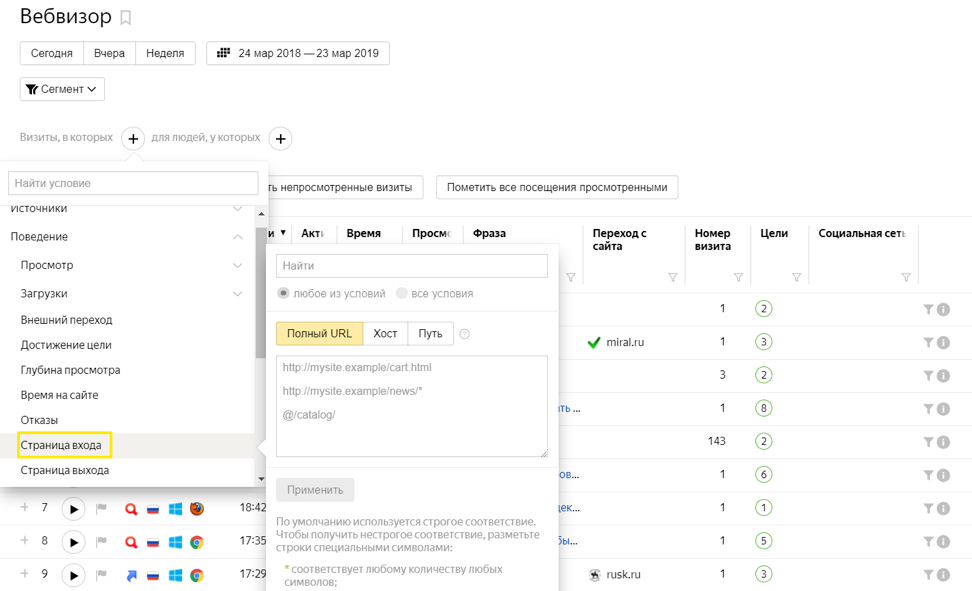This screenshot has width=972, height=591.
Task: Select Внешний переход condition
Action: tap(66, 321)
